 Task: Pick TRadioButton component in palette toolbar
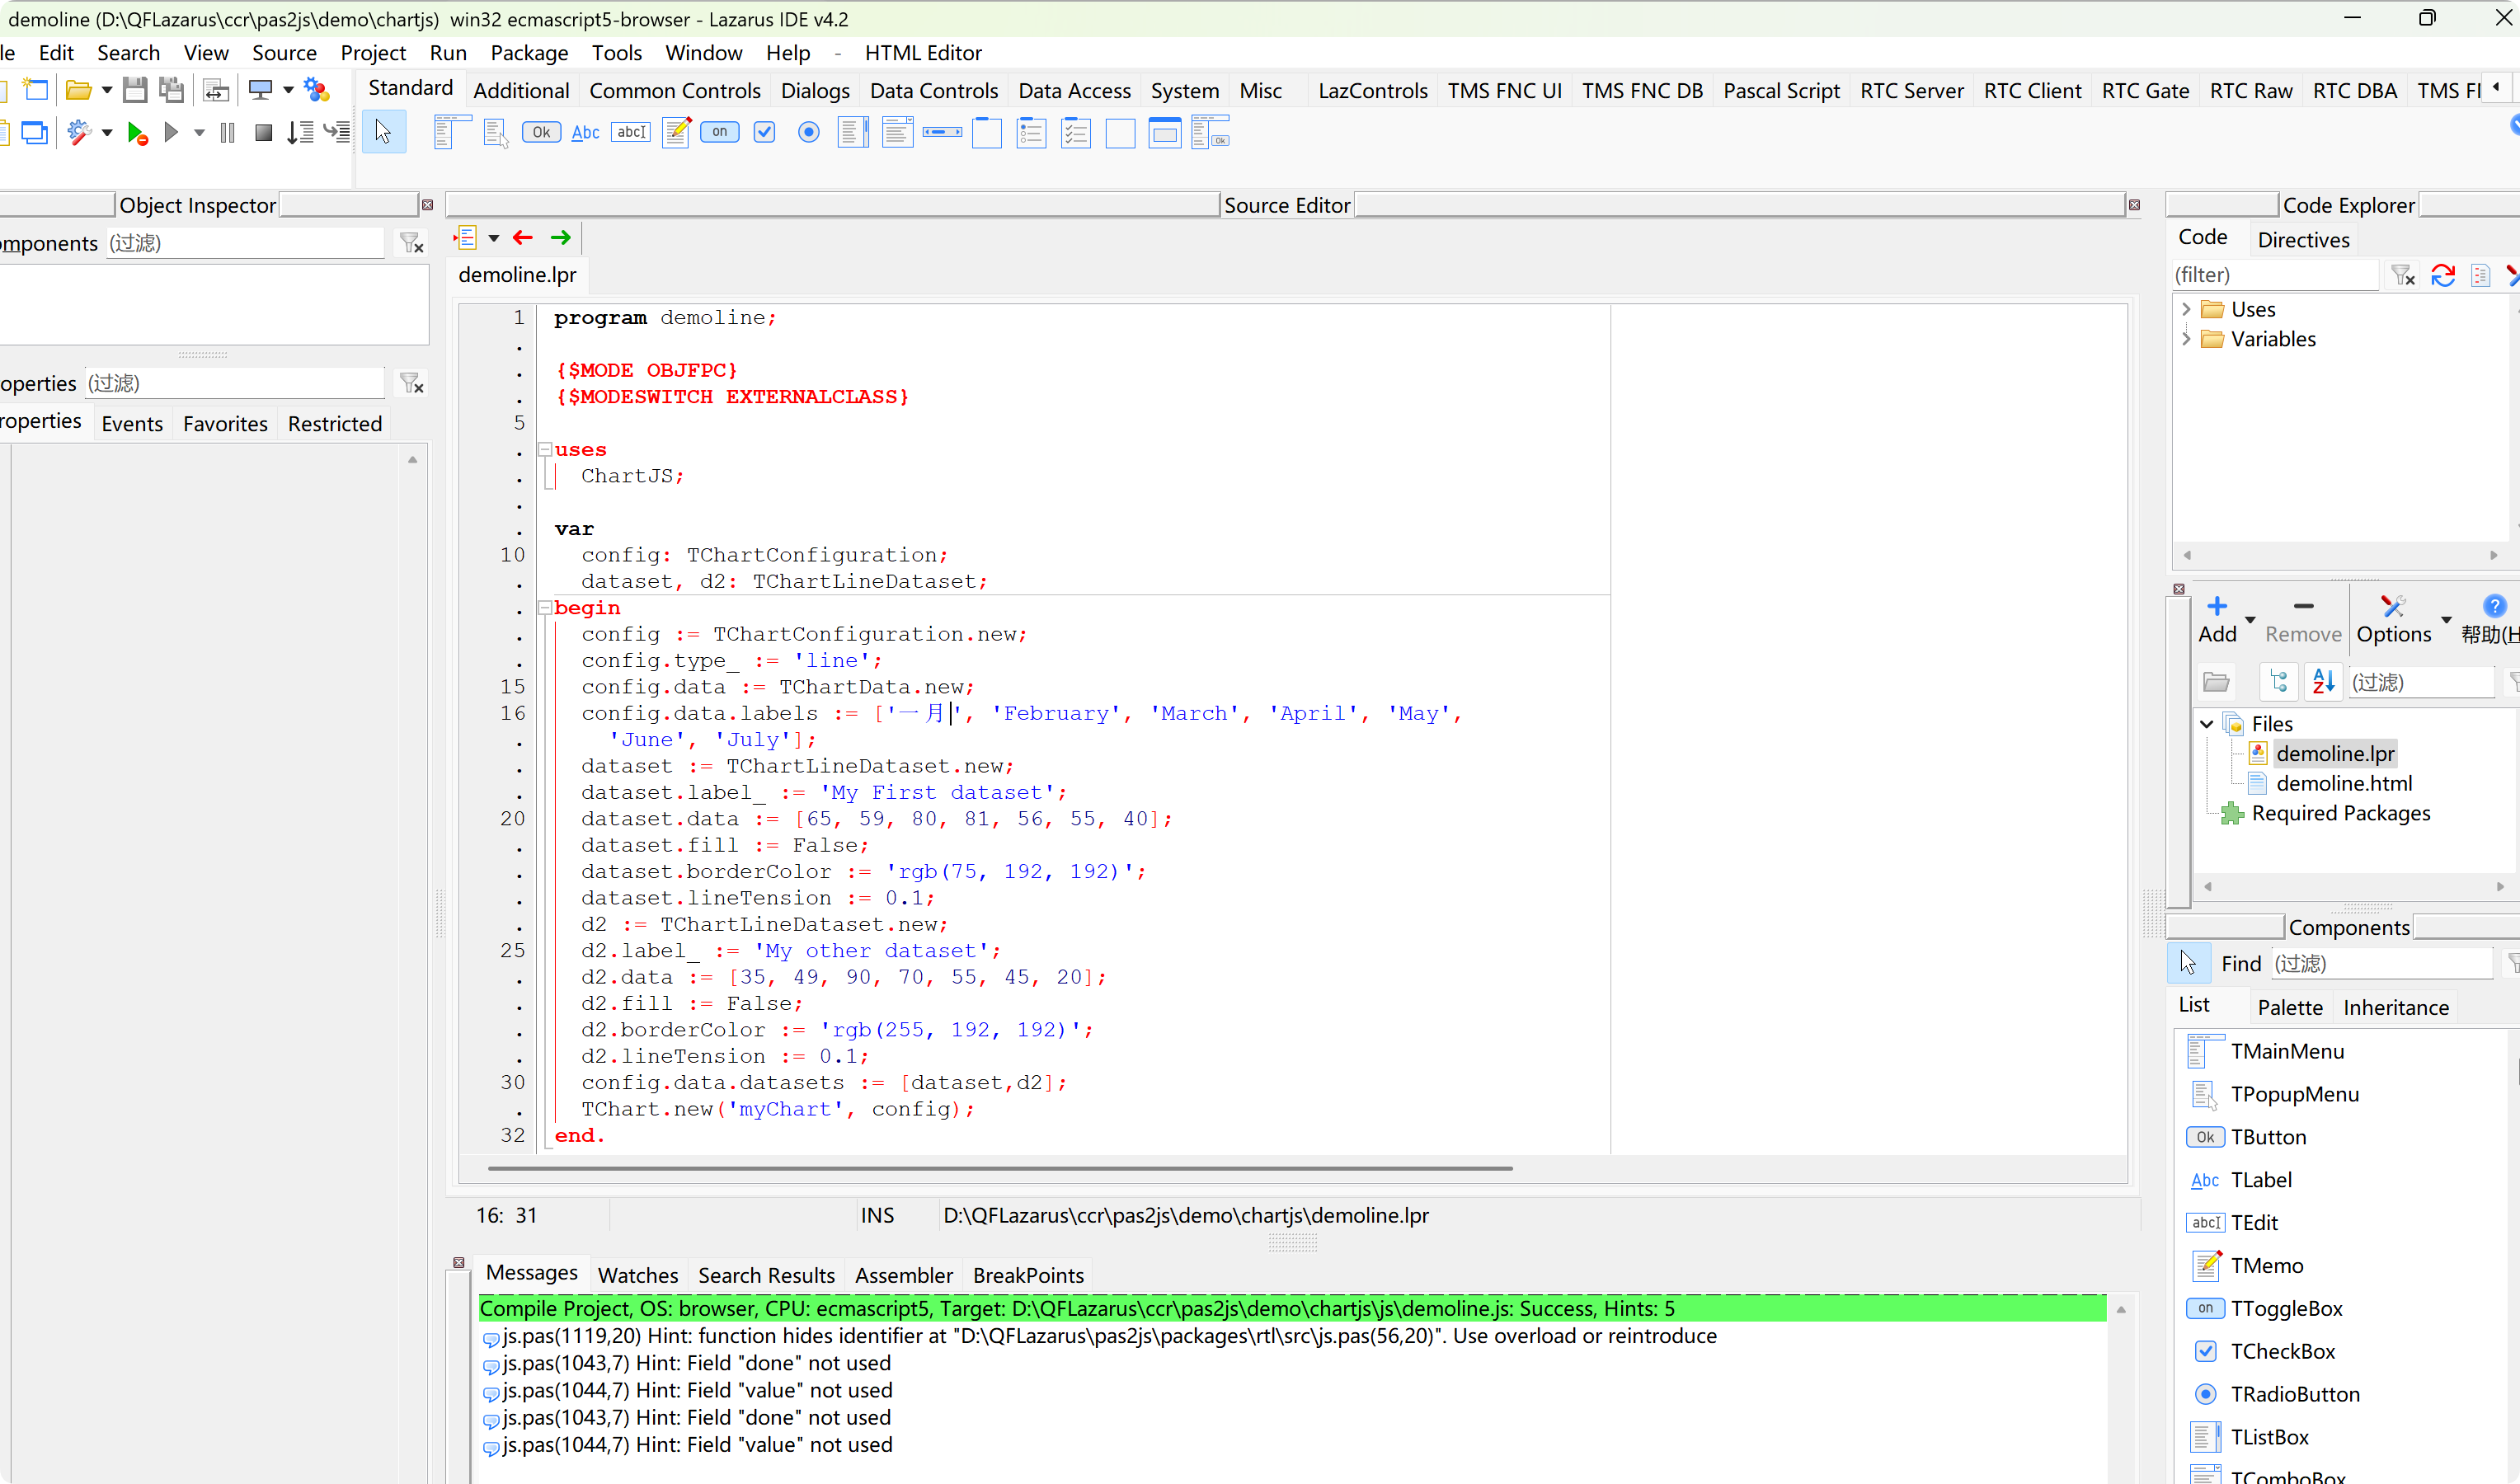click(x=809, y=132)
